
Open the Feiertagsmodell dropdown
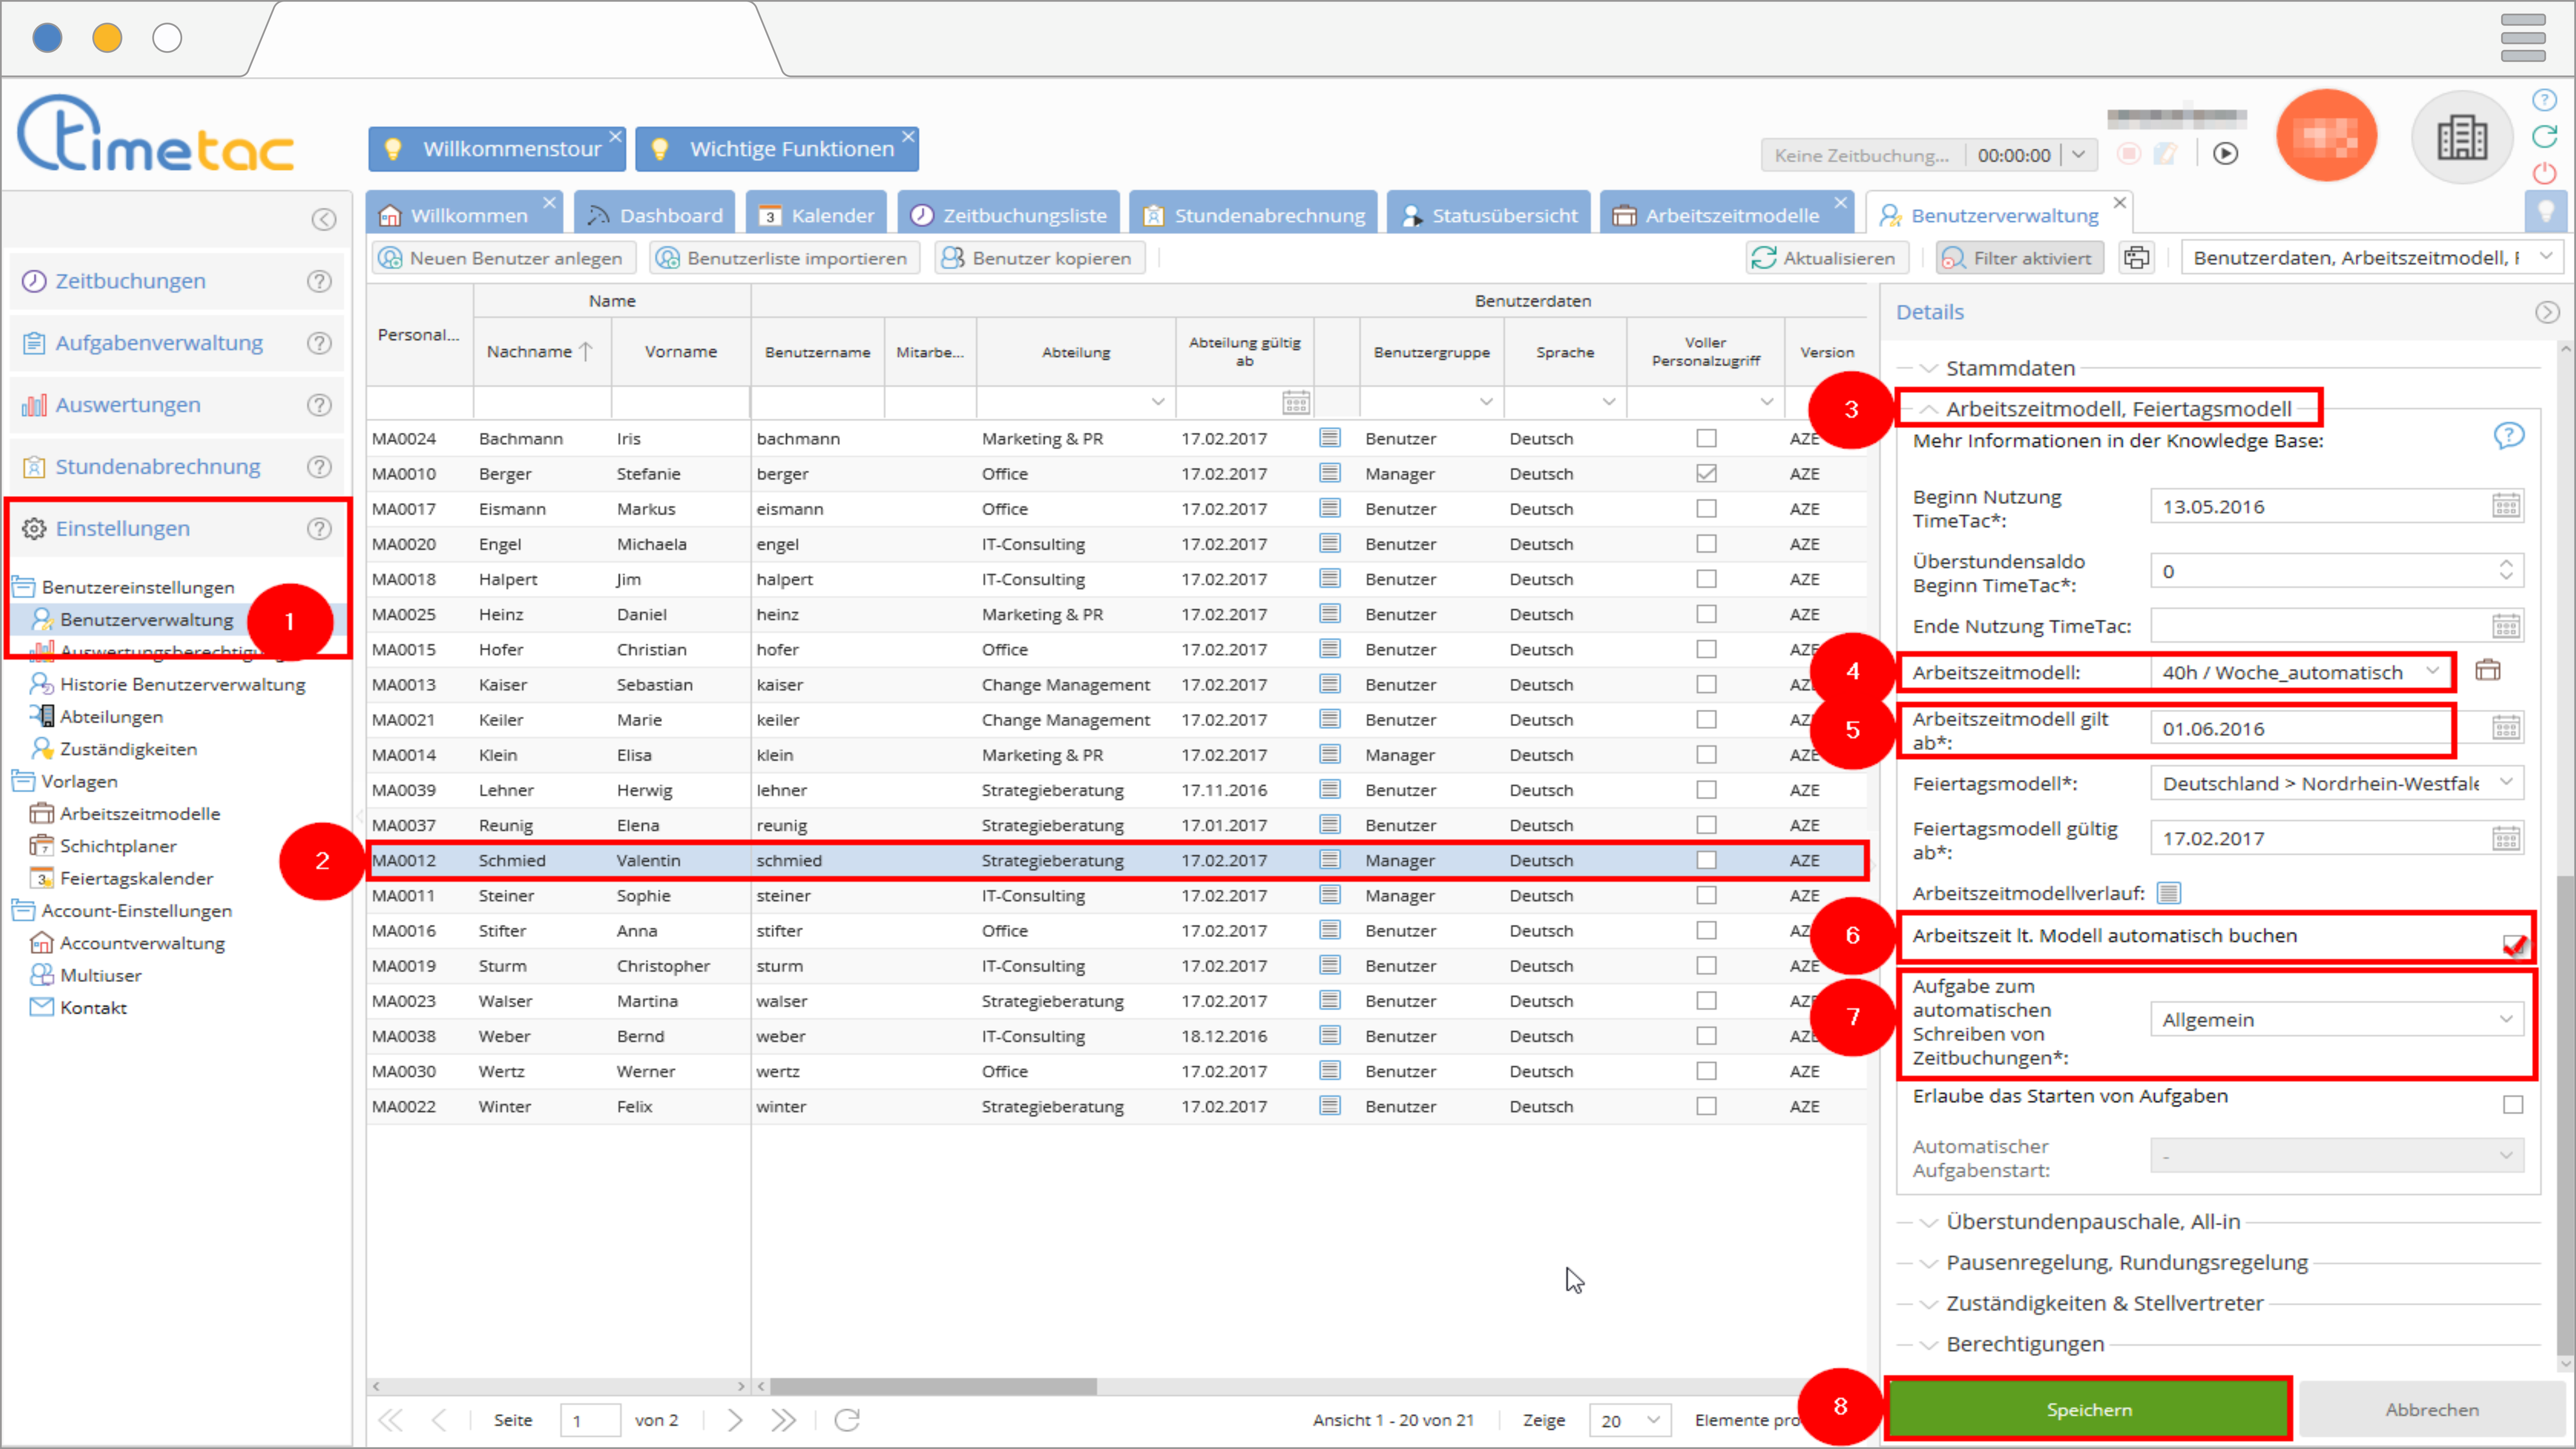click(2506, 782)
